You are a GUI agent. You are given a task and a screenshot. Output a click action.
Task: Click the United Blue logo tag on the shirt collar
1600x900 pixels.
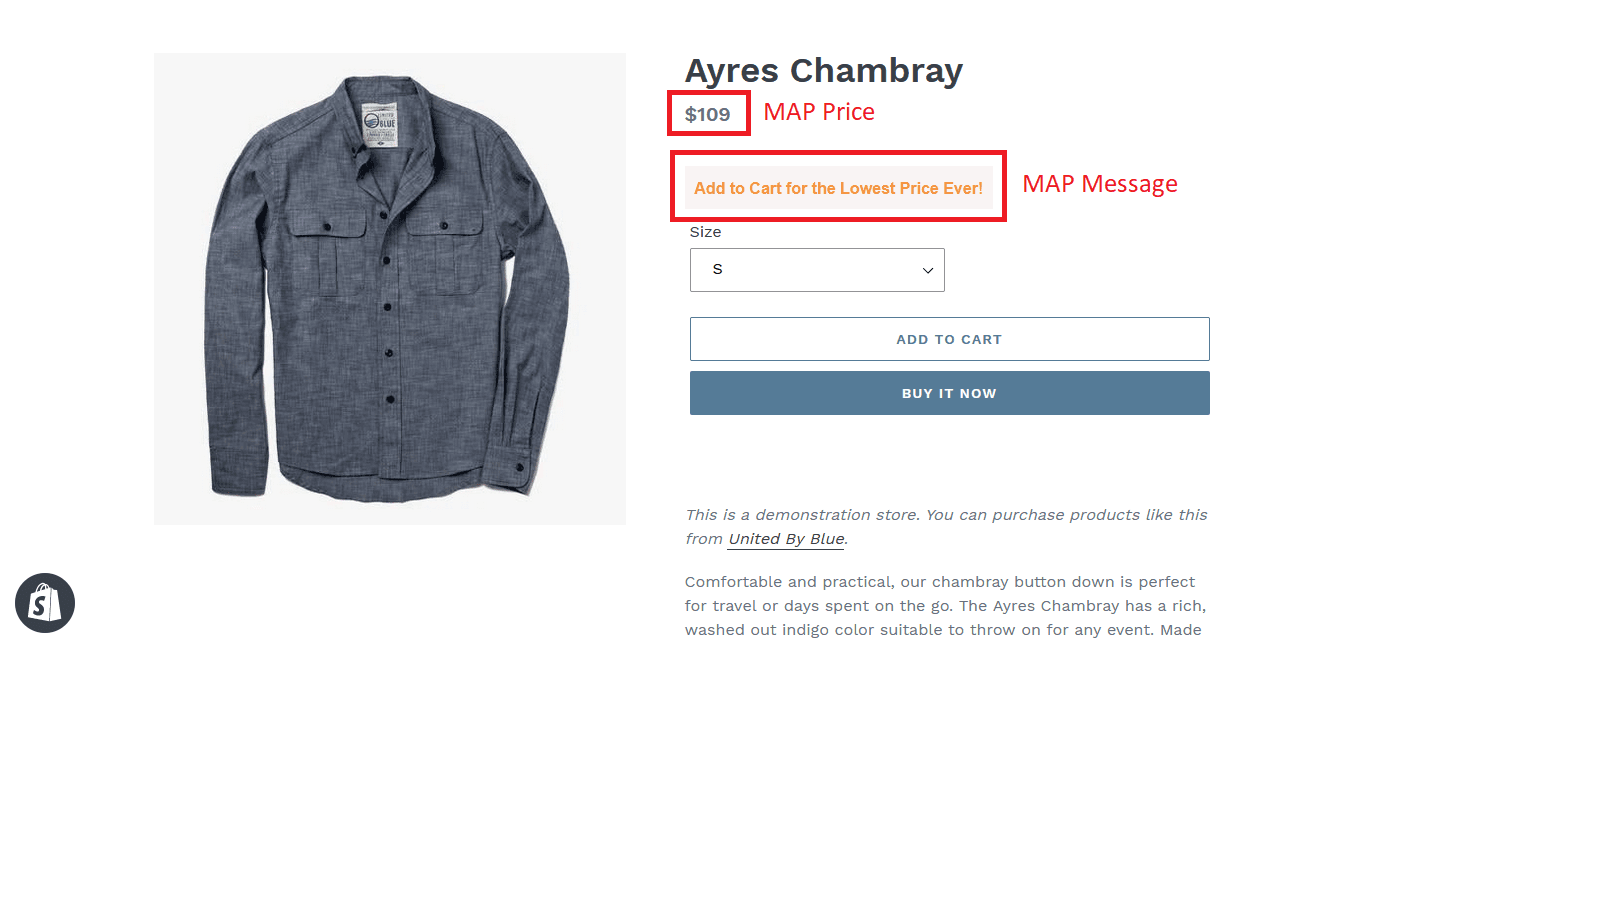click(x=380, y=125)
